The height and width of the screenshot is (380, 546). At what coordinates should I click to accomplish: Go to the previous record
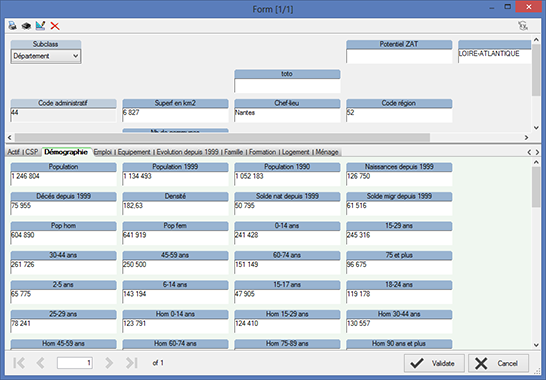pyautogui.click(x=40, y=363)
